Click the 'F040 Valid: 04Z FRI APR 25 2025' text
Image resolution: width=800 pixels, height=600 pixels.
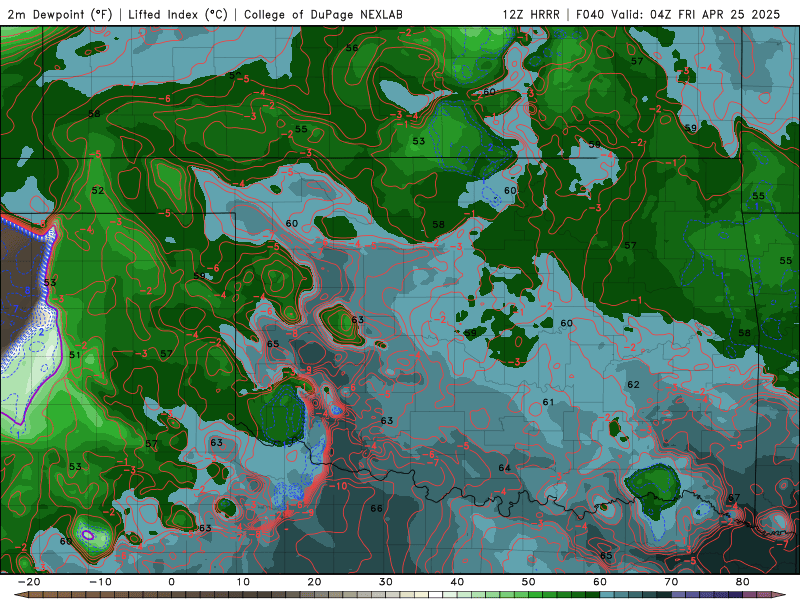point(678,14)
